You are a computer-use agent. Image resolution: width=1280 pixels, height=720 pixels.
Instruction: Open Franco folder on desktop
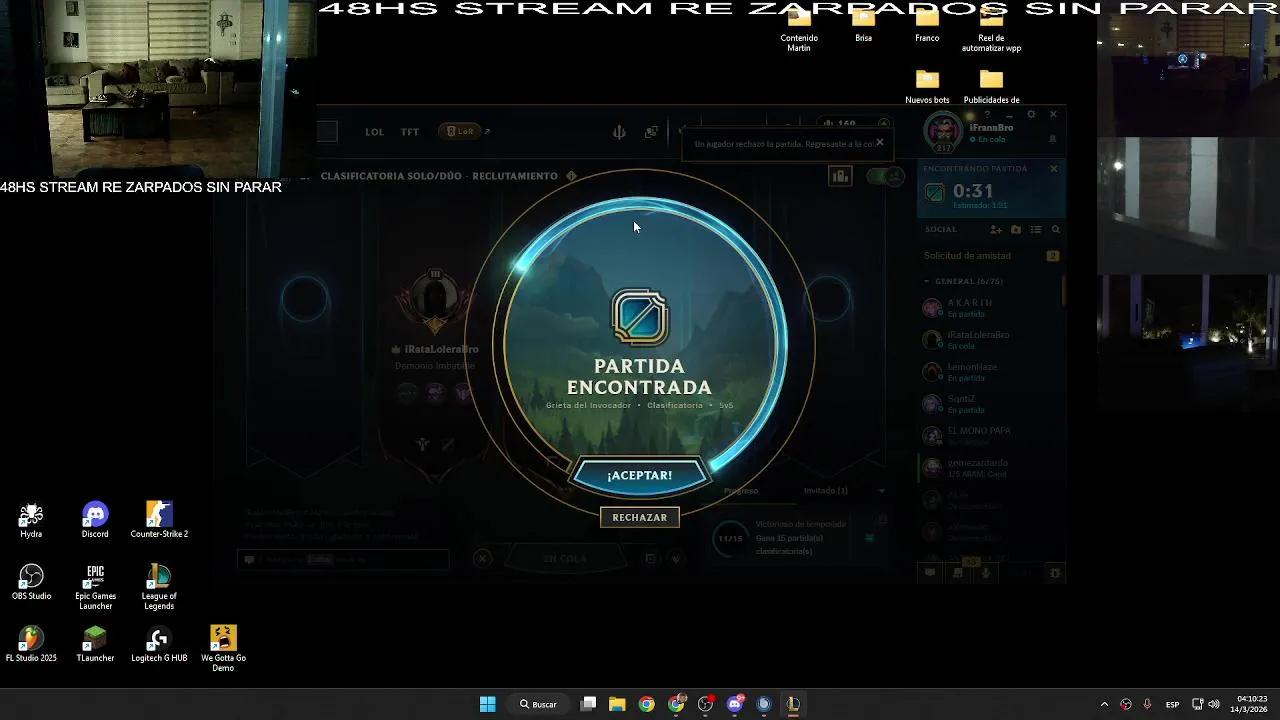coord(927,25)
